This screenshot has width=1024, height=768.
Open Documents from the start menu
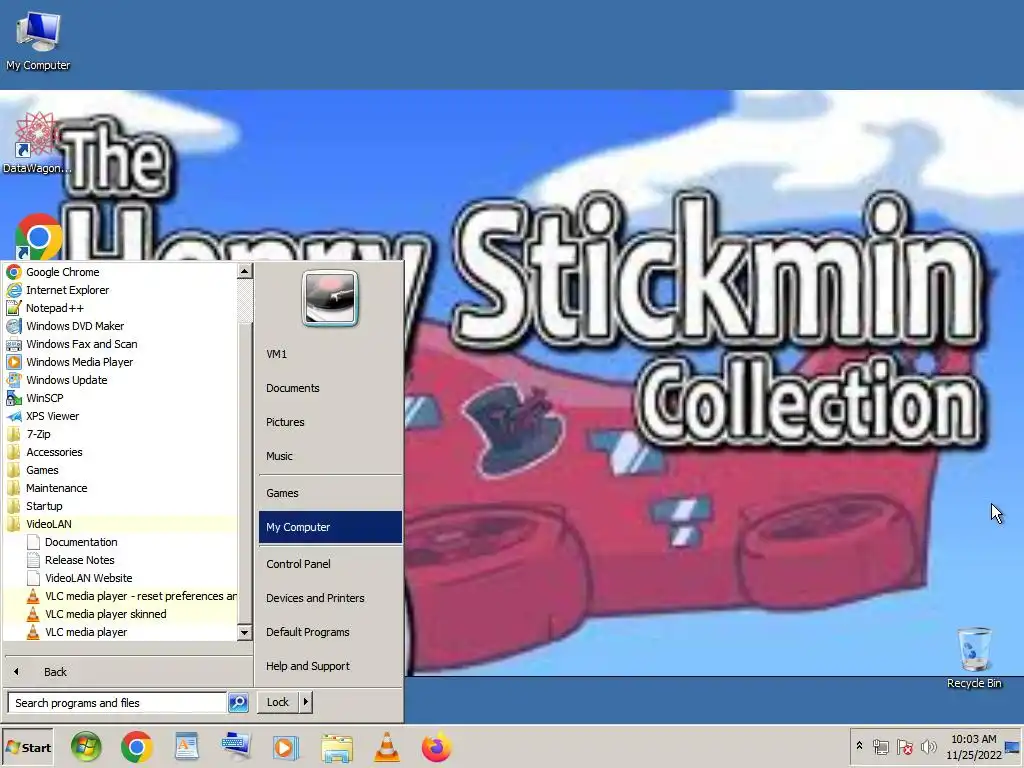point(330,388)
